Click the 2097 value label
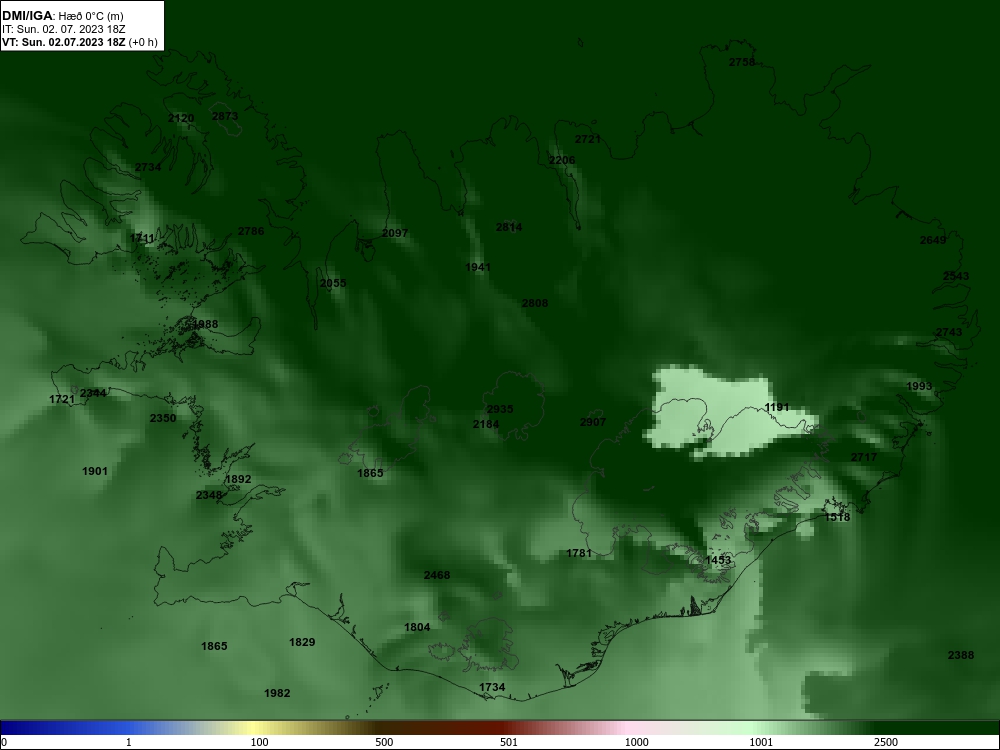1000x750 pixels. click(x=395, y=233)
